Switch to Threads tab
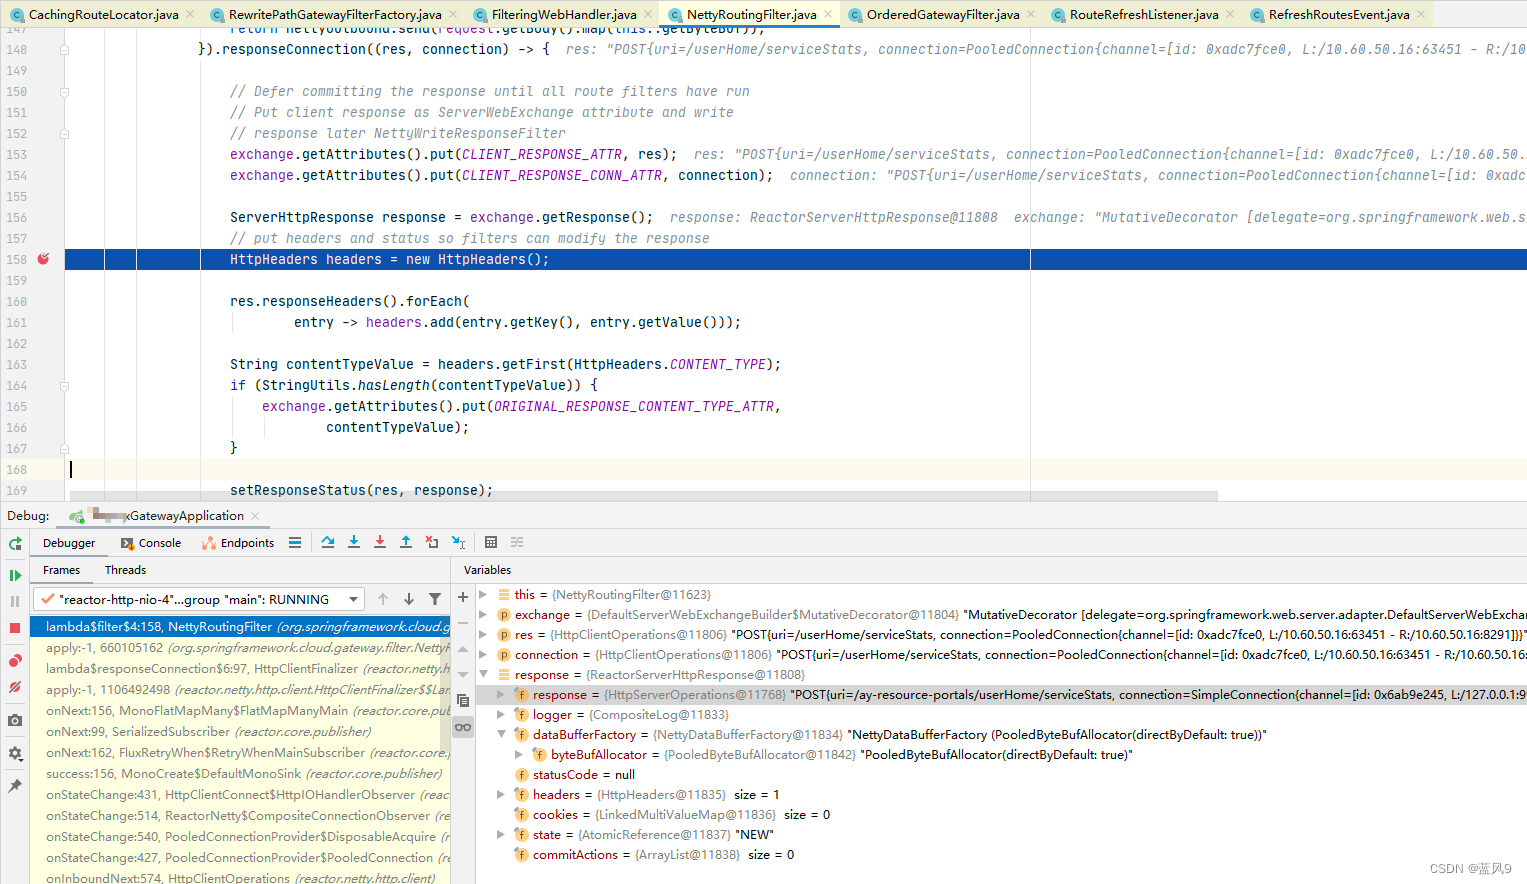 (x=125, y=570)
